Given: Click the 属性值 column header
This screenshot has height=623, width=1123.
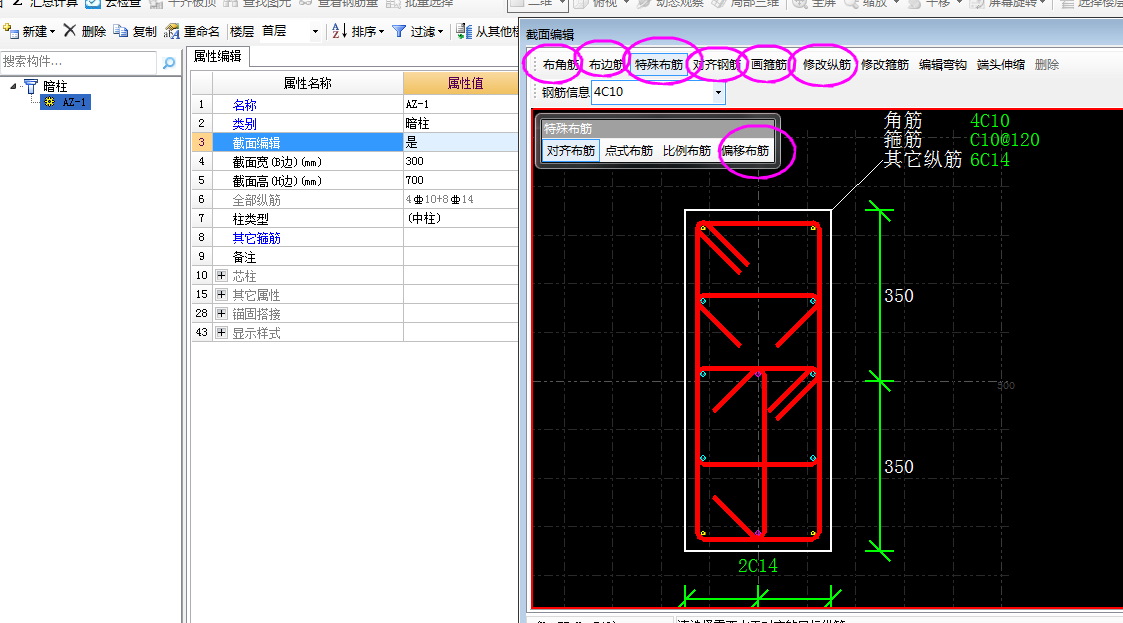Looking at the screenshot, I should [461, 83].
